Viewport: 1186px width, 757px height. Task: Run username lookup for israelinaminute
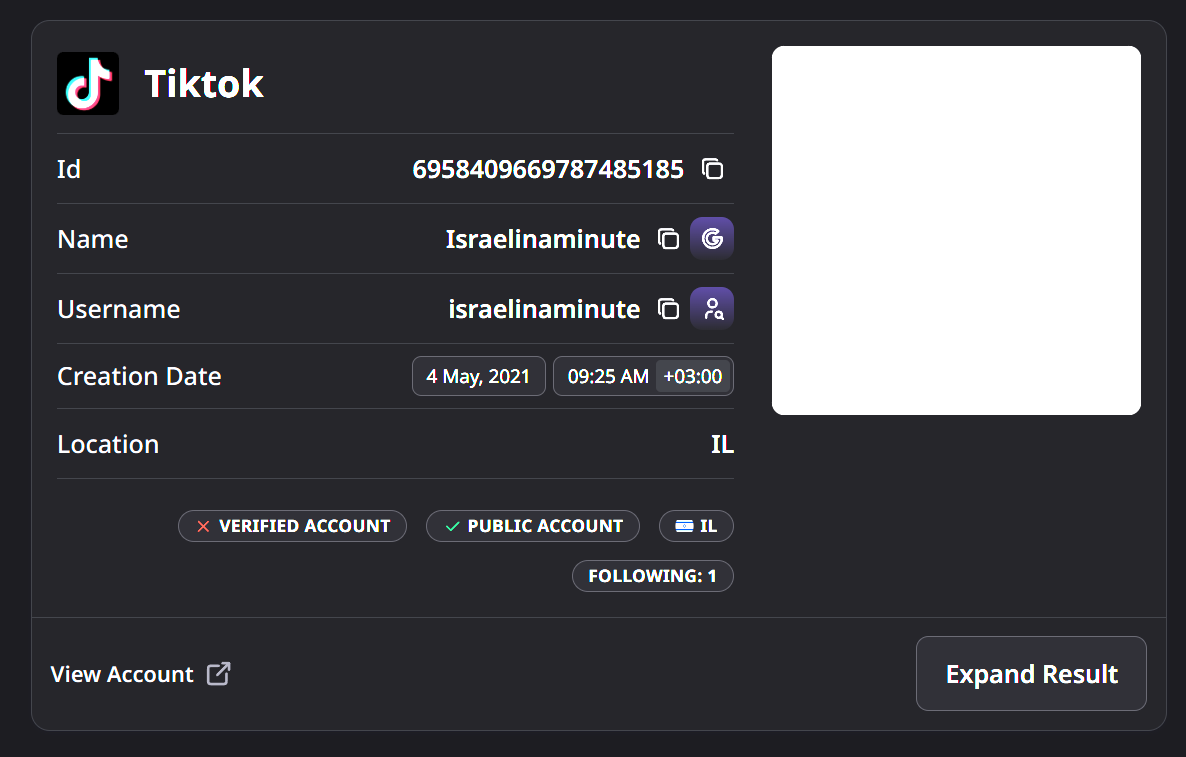(712, 309)
